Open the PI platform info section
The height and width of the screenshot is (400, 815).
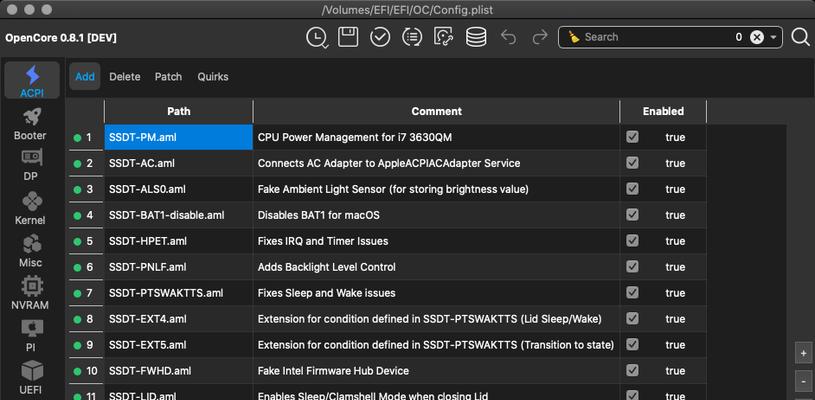point(31,336)
